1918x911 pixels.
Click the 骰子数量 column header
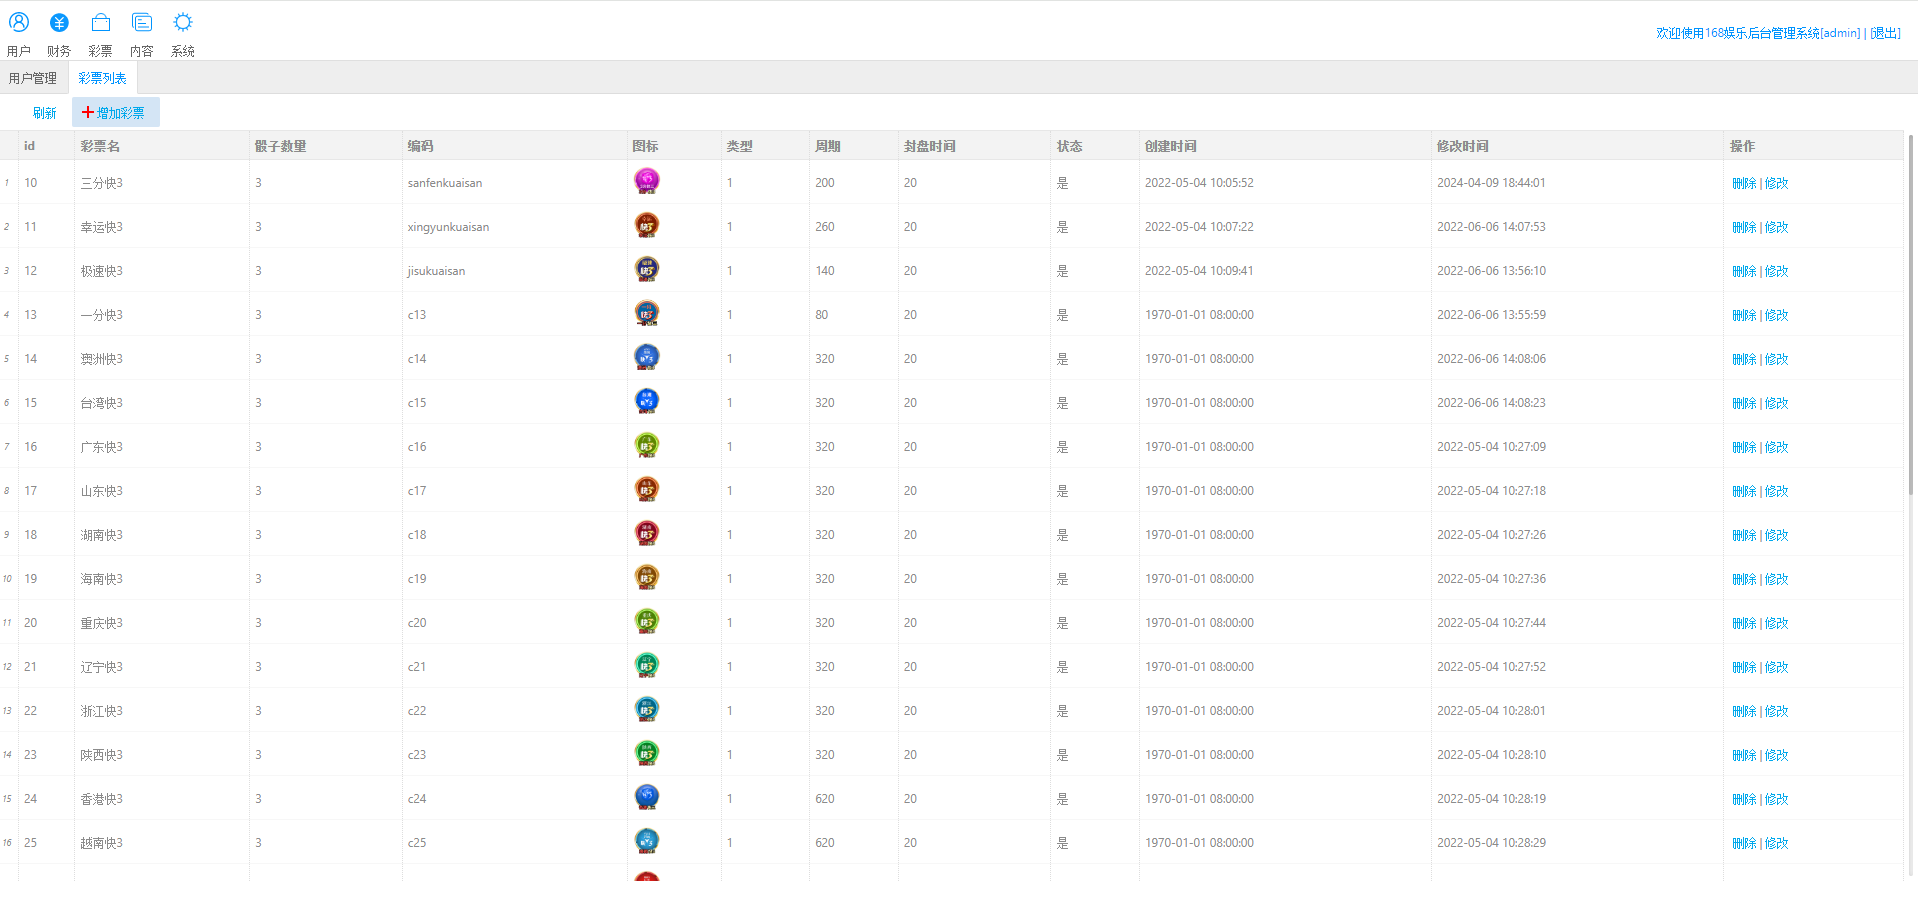(325, 146)
